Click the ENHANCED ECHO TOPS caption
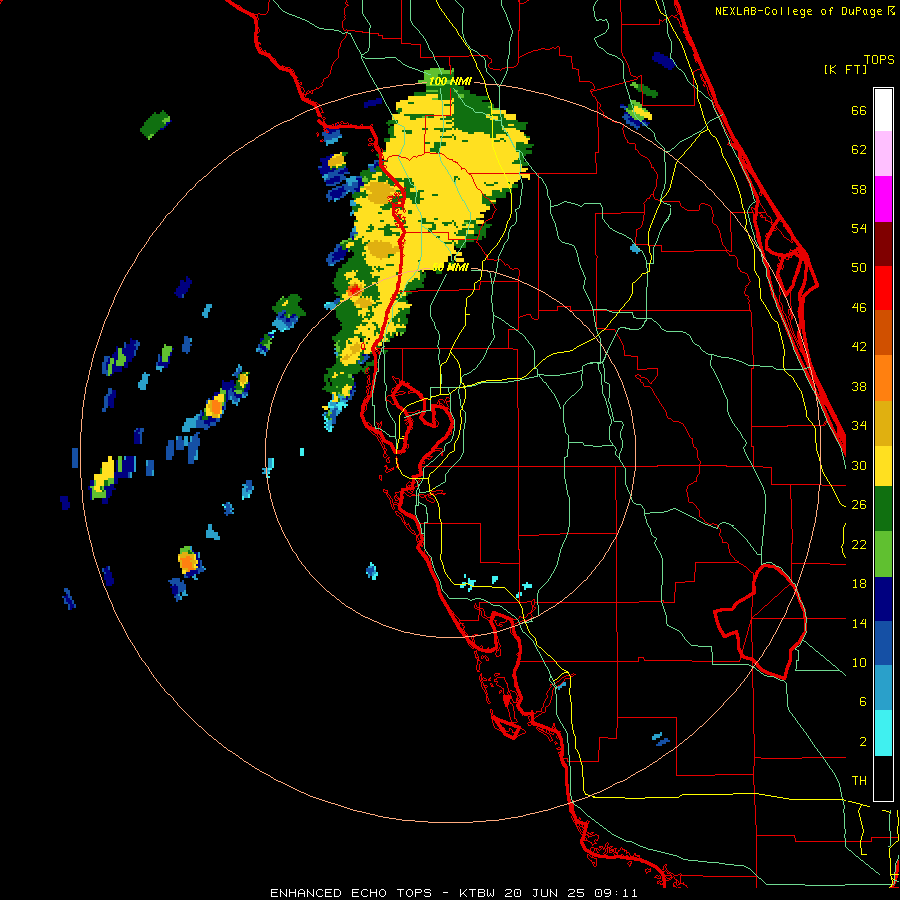The image size is (900, 900). (351, 893)
